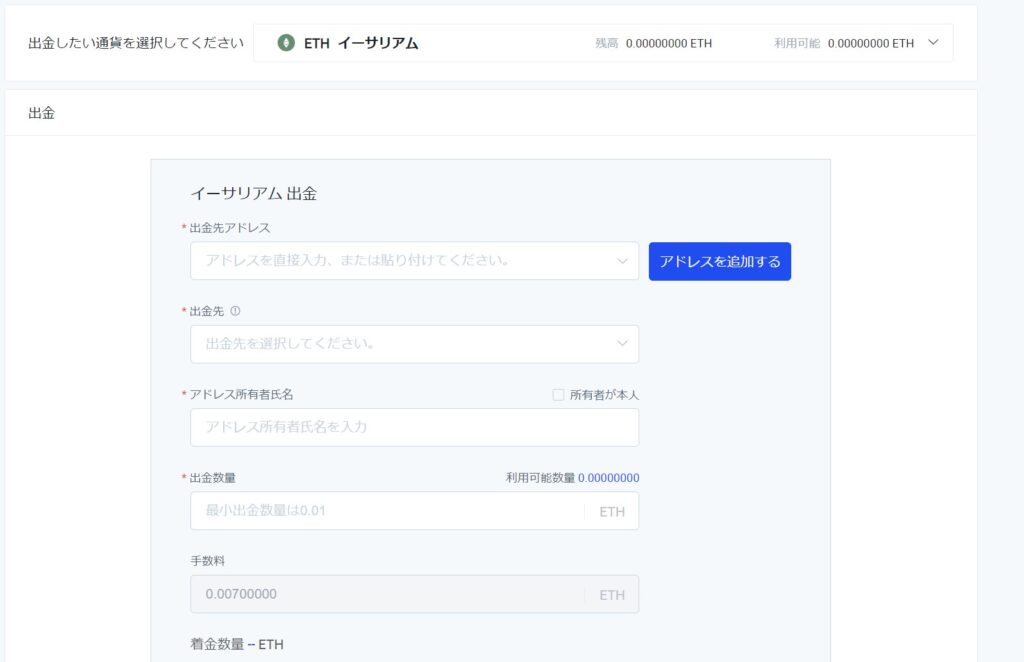Click the 利用可能 0.00000000 ETH text

click(x=844, y=43)
